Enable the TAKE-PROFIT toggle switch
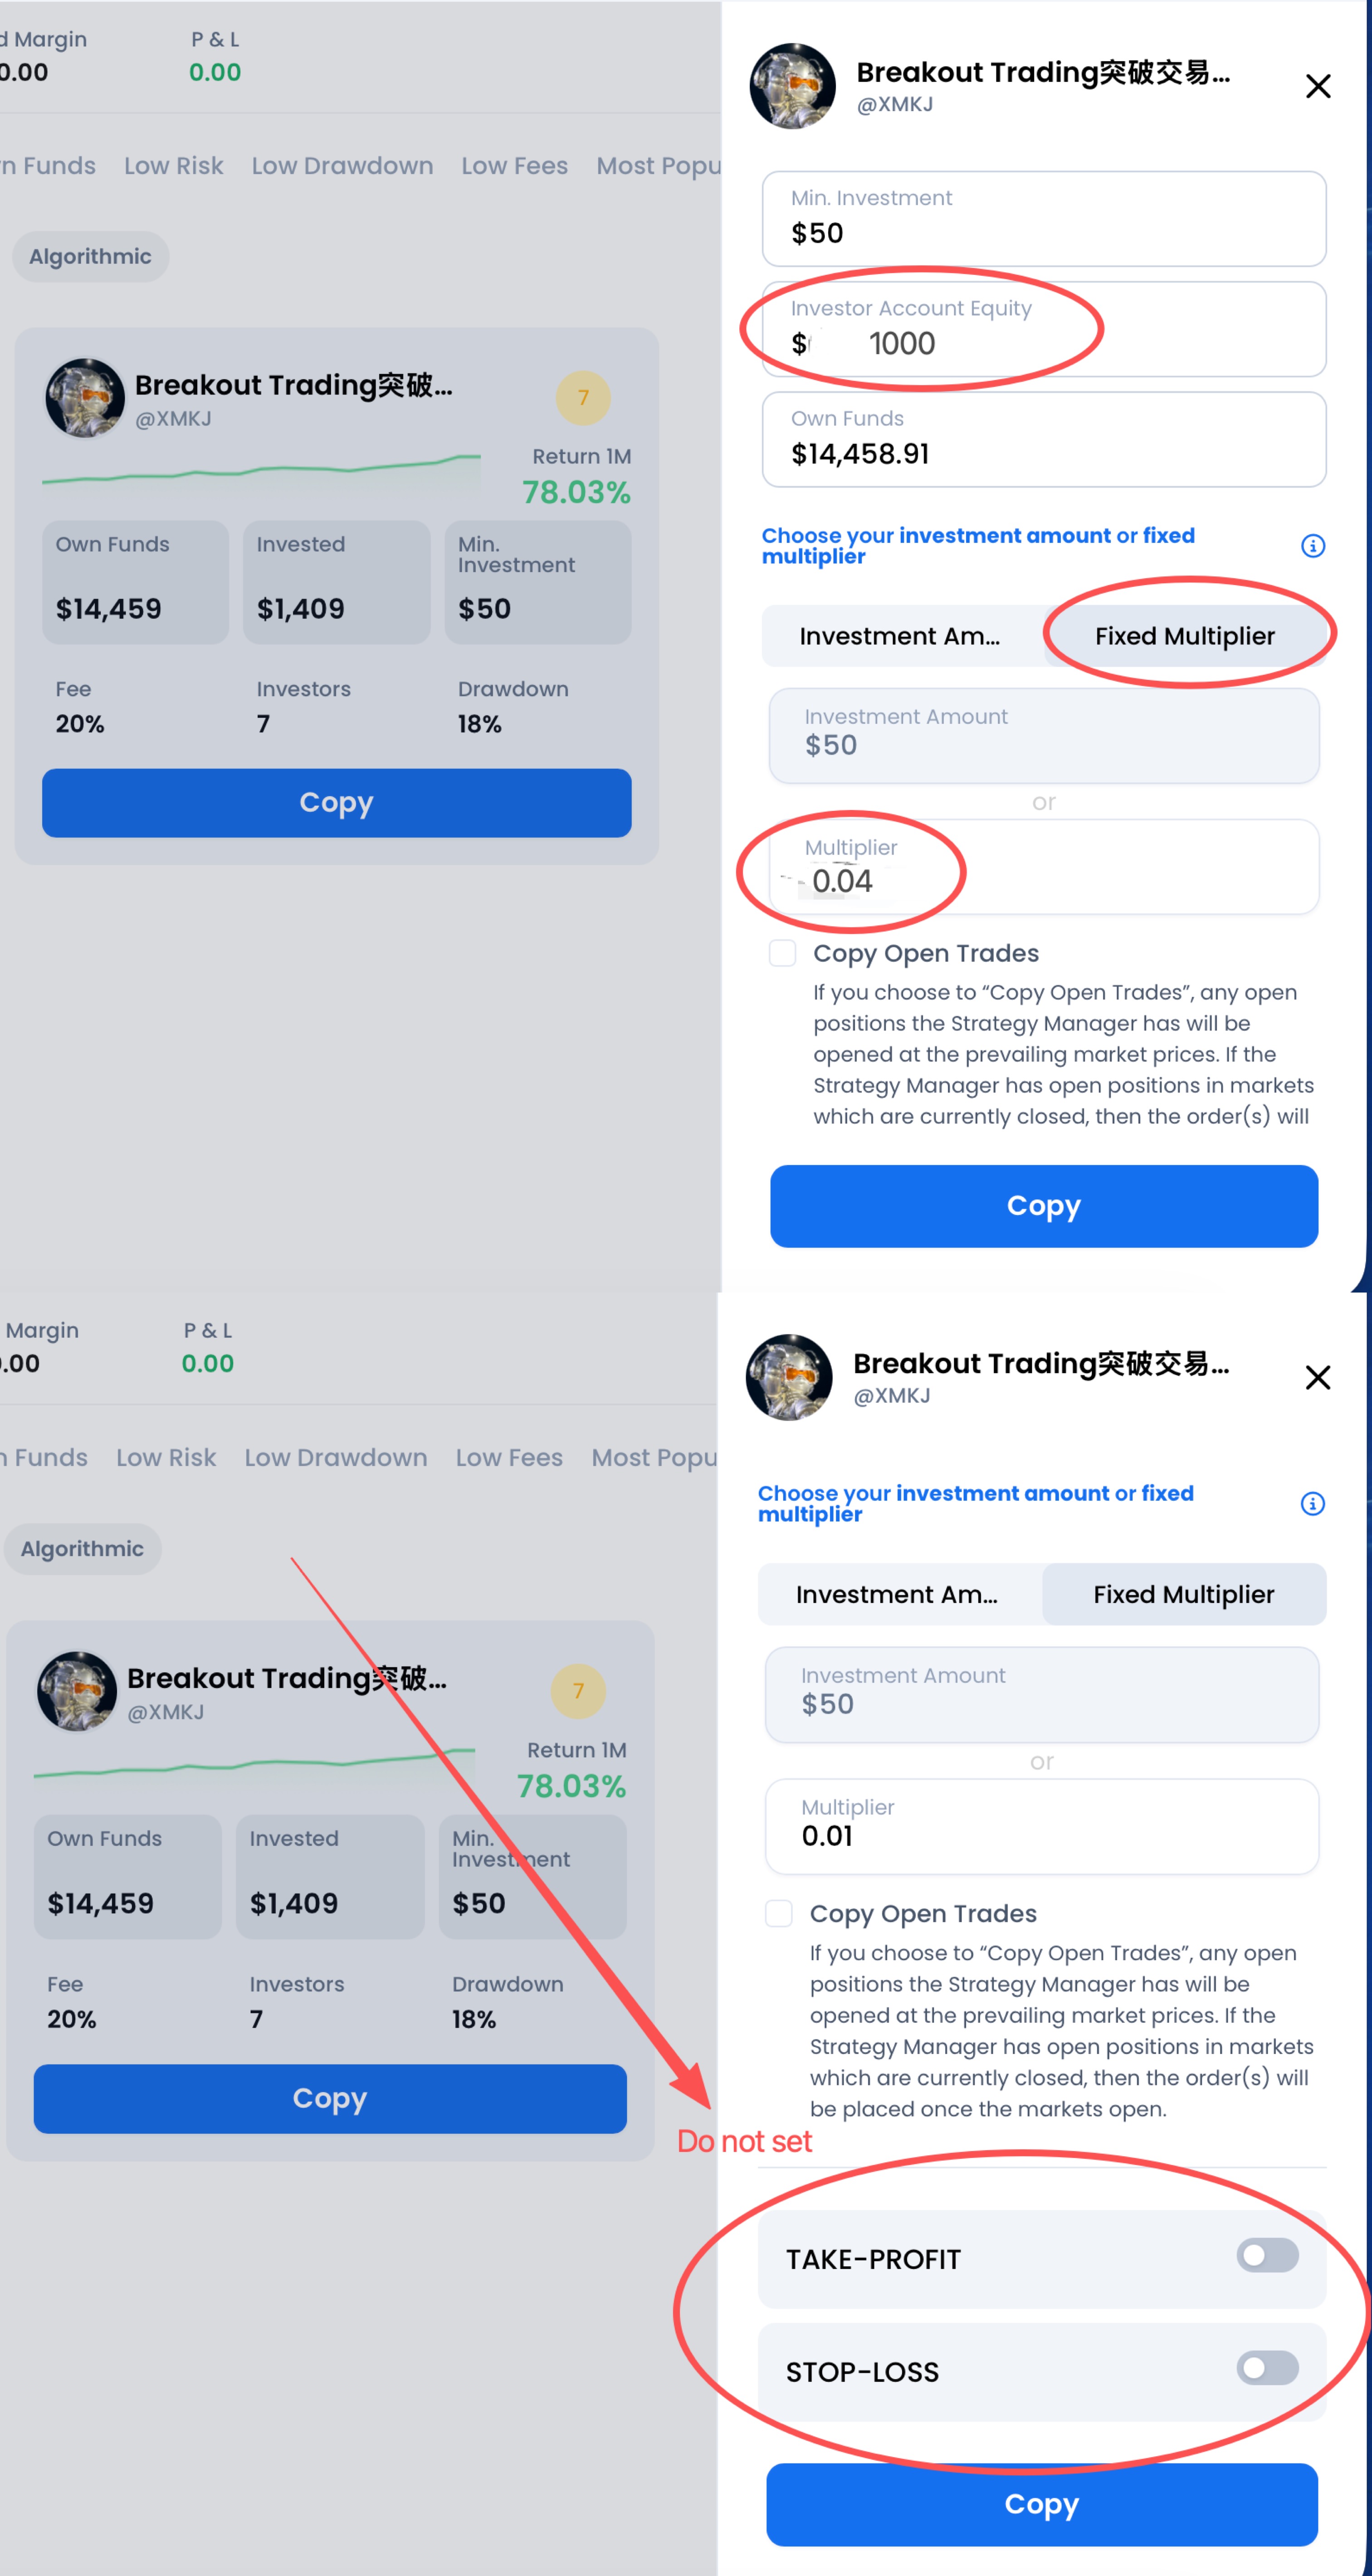 click(1266, 2256)
